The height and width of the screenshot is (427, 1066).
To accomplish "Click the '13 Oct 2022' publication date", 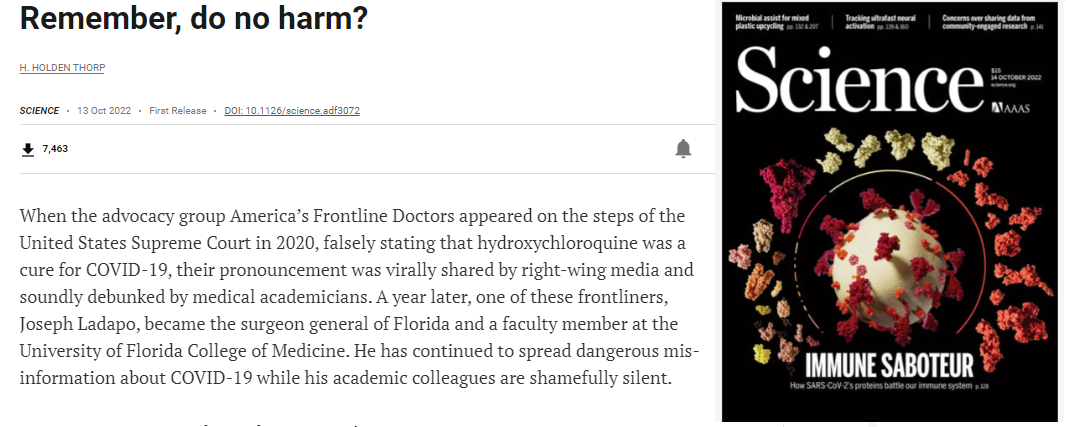I will click(x=105, y=110).
